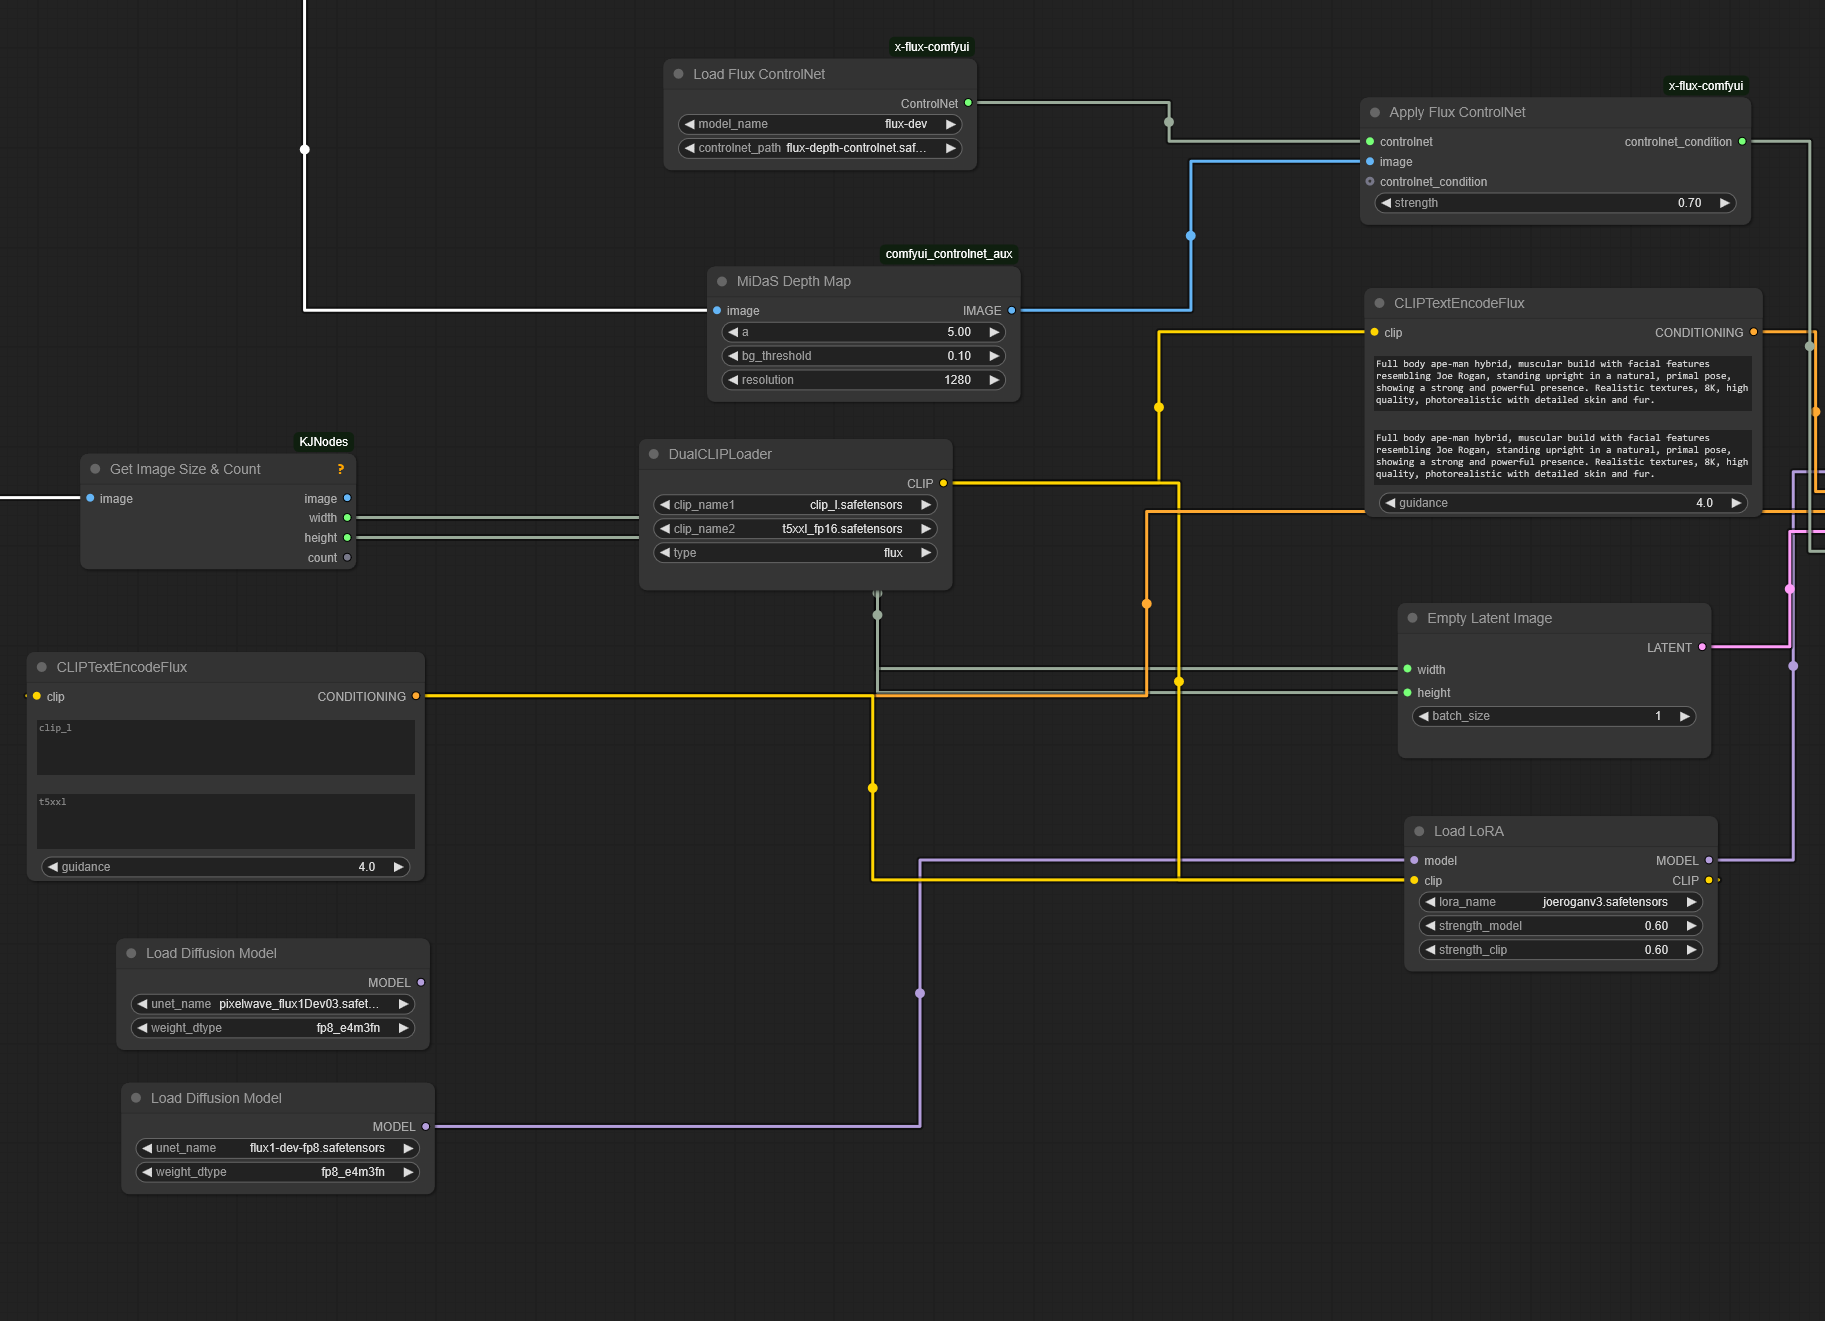The image size is (1825, 1321).
Task: Click the clip input port on Load LoRA
Action: pyautogui.click(x=1414, y=881)
